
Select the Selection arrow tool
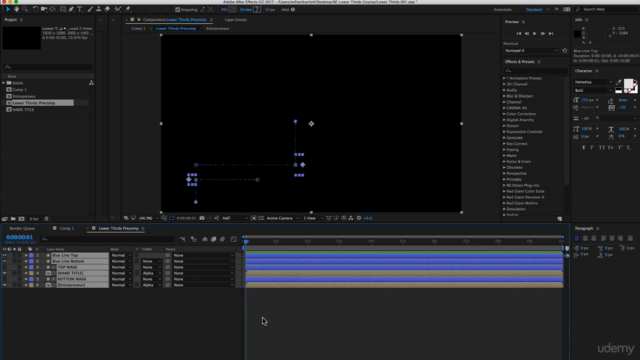pyautogui.click(x=8, y=9)
